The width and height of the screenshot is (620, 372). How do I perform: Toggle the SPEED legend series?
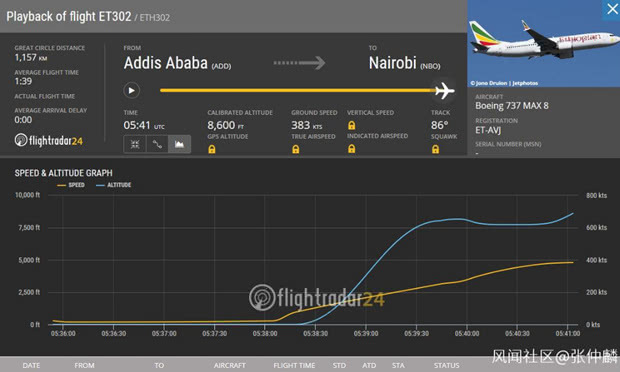71,185
